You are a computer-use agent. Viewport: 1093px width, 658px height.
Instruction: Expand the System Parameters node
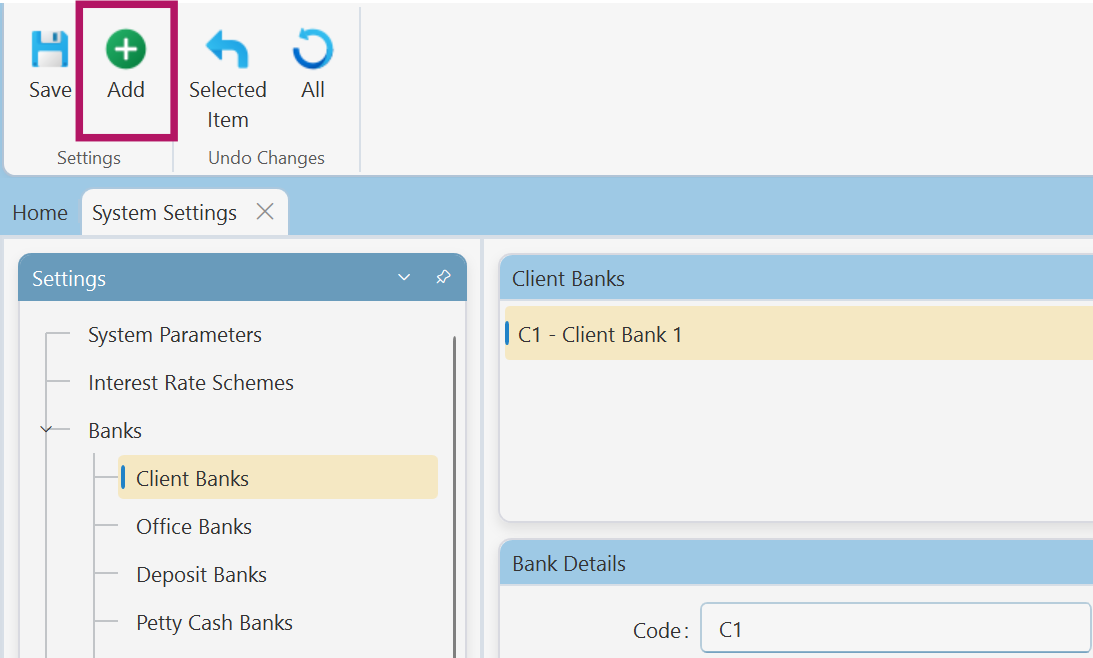(x=174, y=334)
